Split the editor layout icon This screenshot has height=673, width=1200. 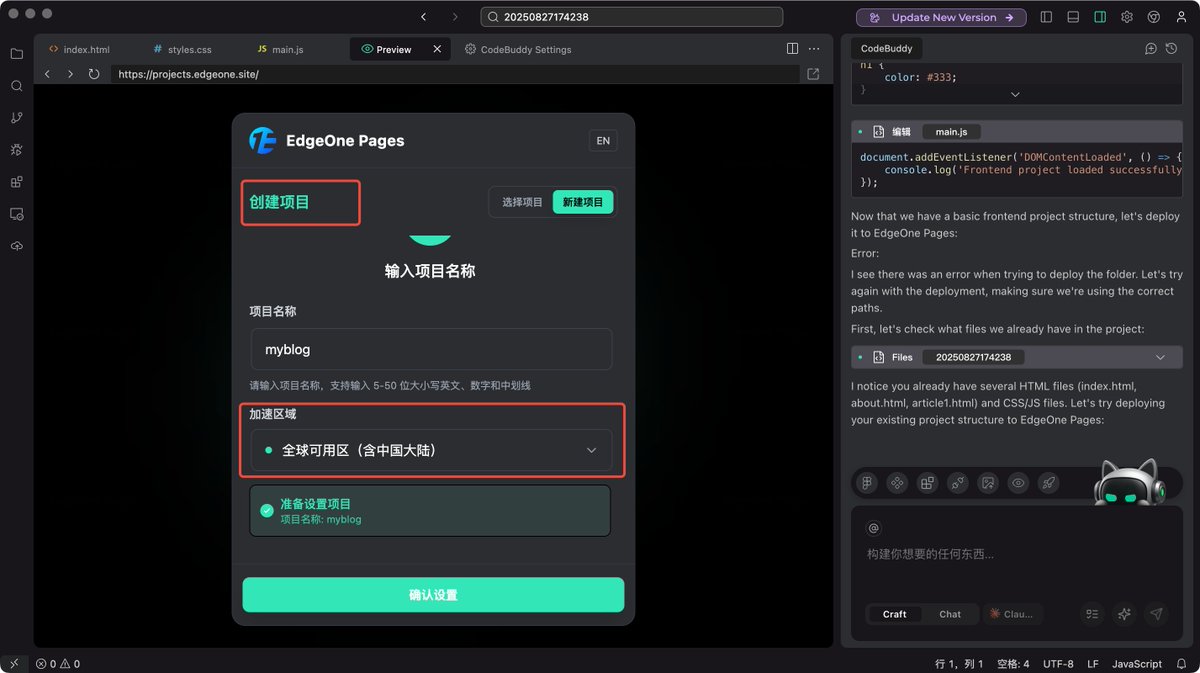tap(792, 48)
